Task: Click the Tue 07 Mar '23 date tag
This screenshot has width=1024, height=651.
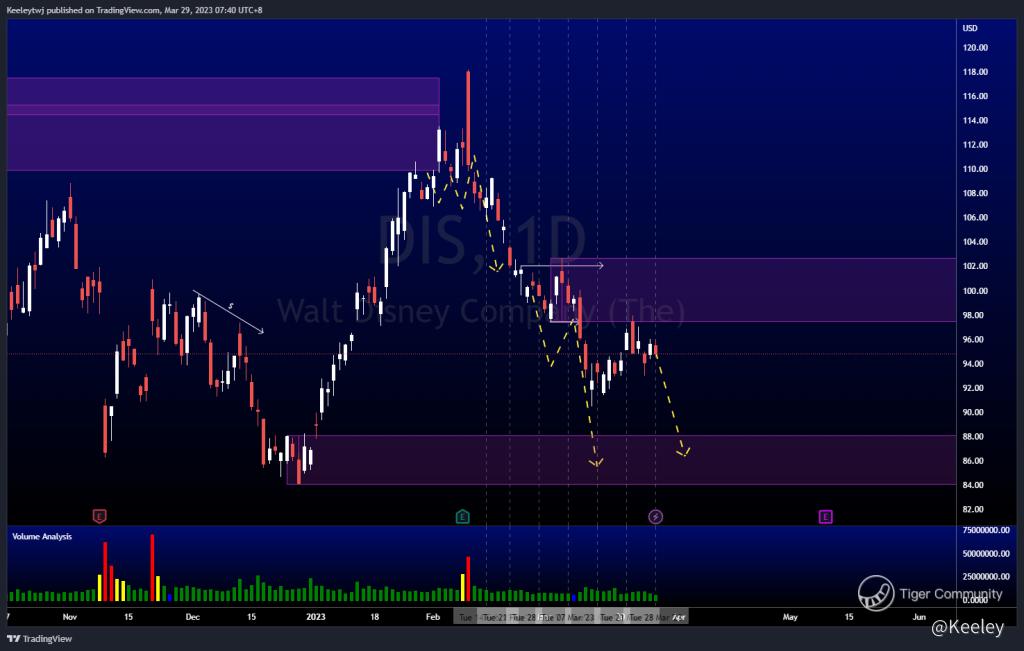Action: tap(567, 617)
